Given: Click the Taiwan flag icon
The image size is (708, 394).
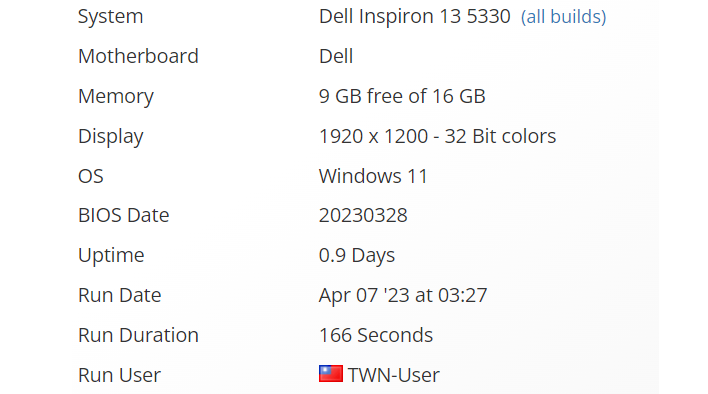Looking at the screenshot, I should pyautogui.click(x=331, y=374).
